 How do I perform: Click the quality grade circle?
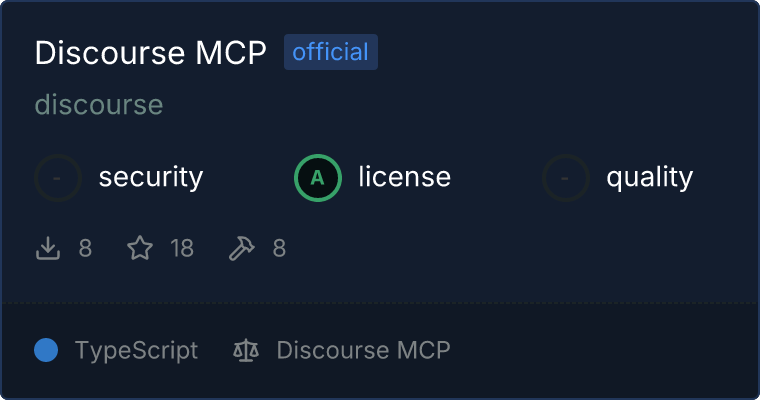566,178
